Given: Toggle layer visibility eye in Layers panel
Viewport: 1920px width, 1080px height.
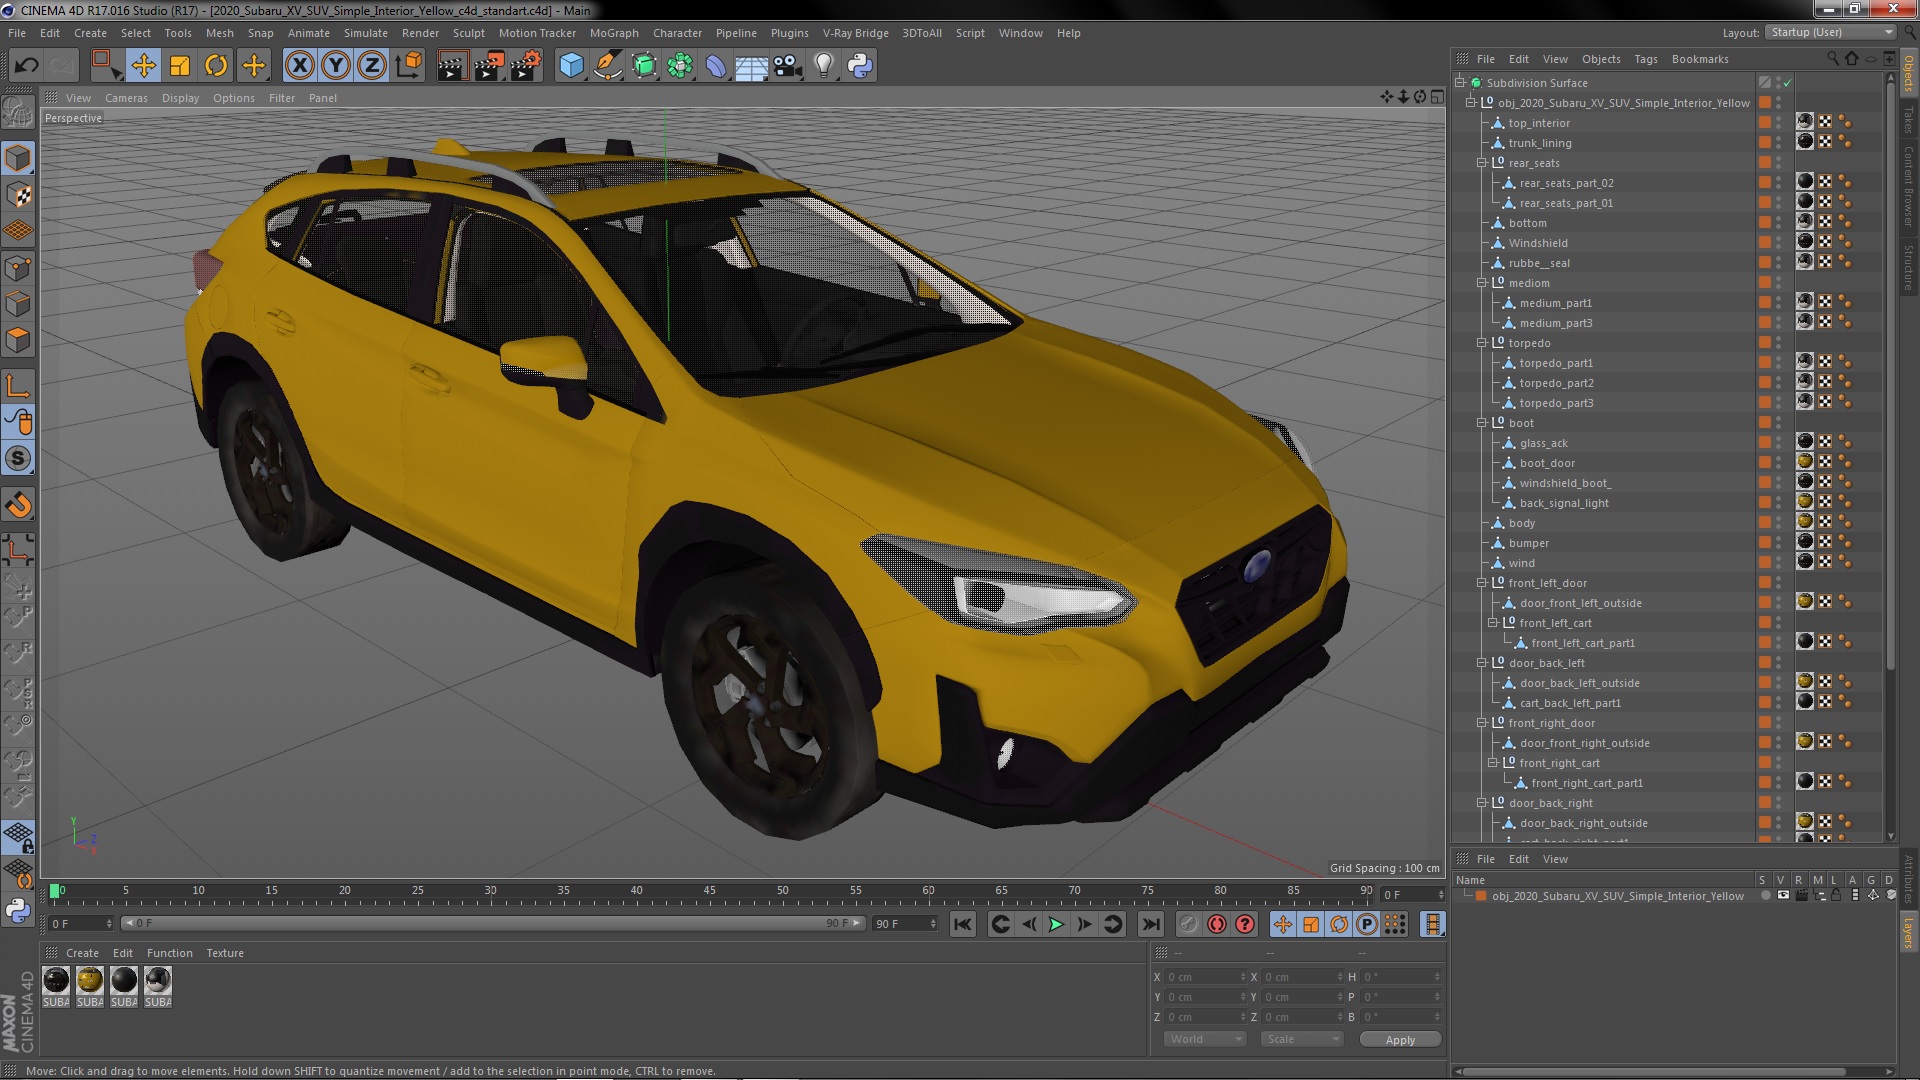Looking at the screenshot, I should pos(1783,896).
